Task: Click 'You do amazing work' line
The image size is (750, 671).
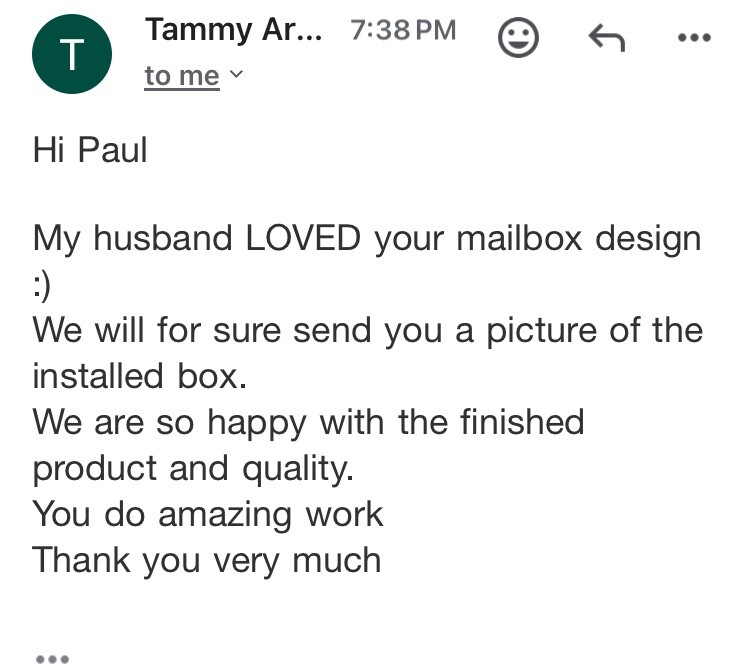Action: [208, 513]
